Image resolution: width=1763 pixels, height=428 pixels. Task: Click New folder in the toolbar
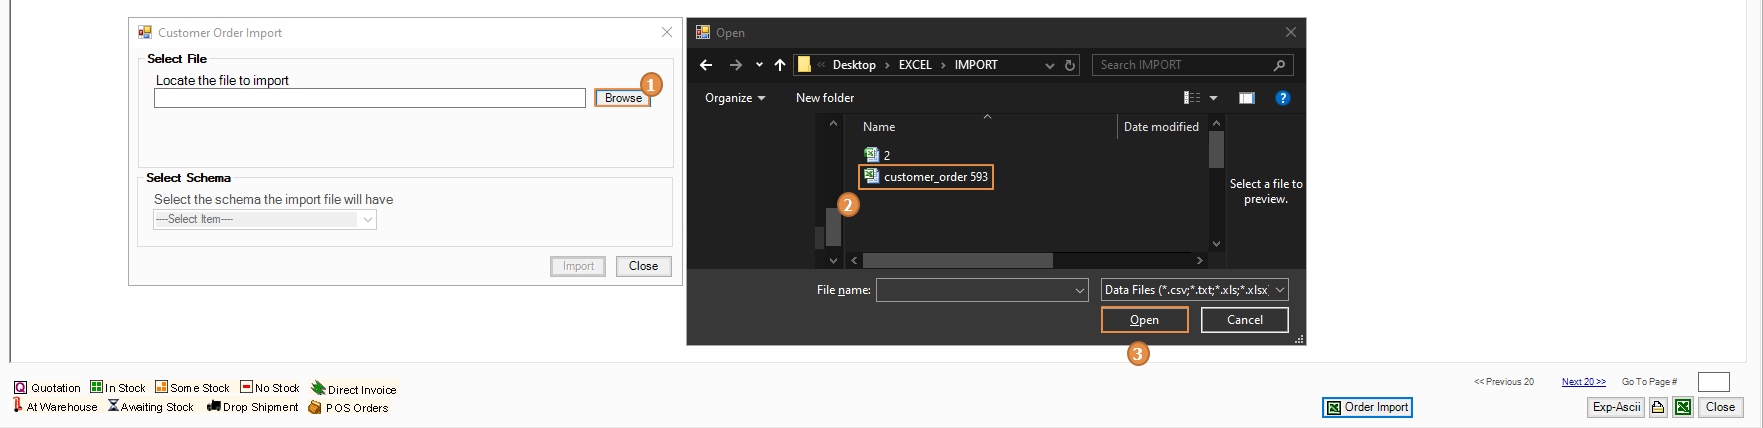(824, 98)
